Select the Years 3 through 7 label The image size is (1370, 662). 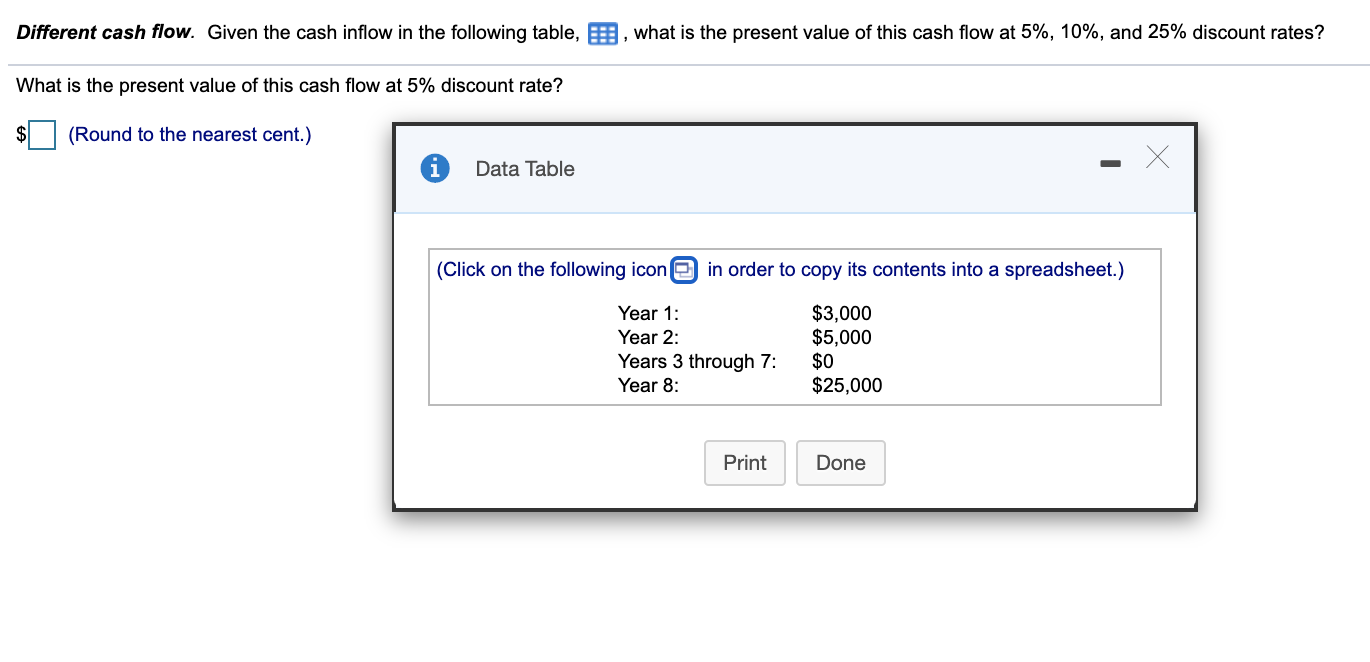[x=696, y=361]
